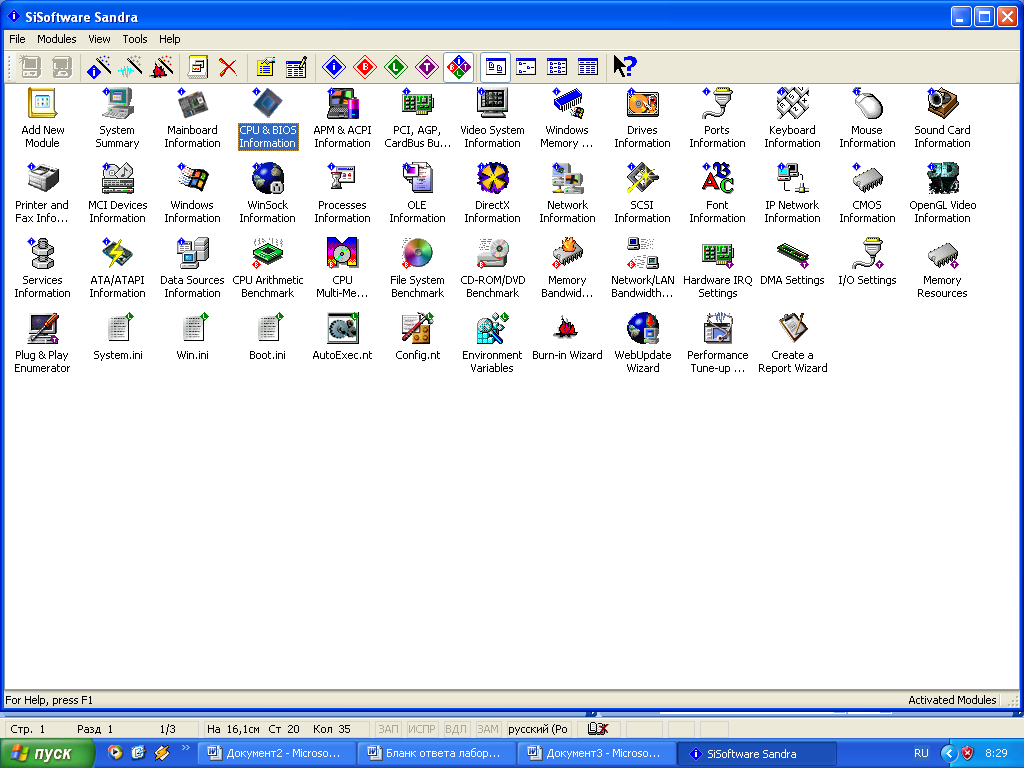Select Printer and Fax Info module

pos(42,194)
